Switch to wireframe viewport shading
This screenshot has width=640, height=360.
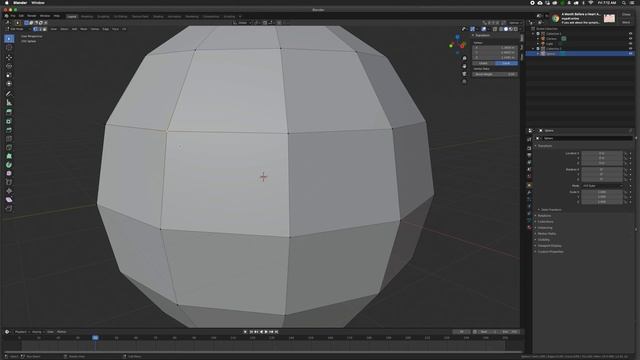[x=501, y=29]
